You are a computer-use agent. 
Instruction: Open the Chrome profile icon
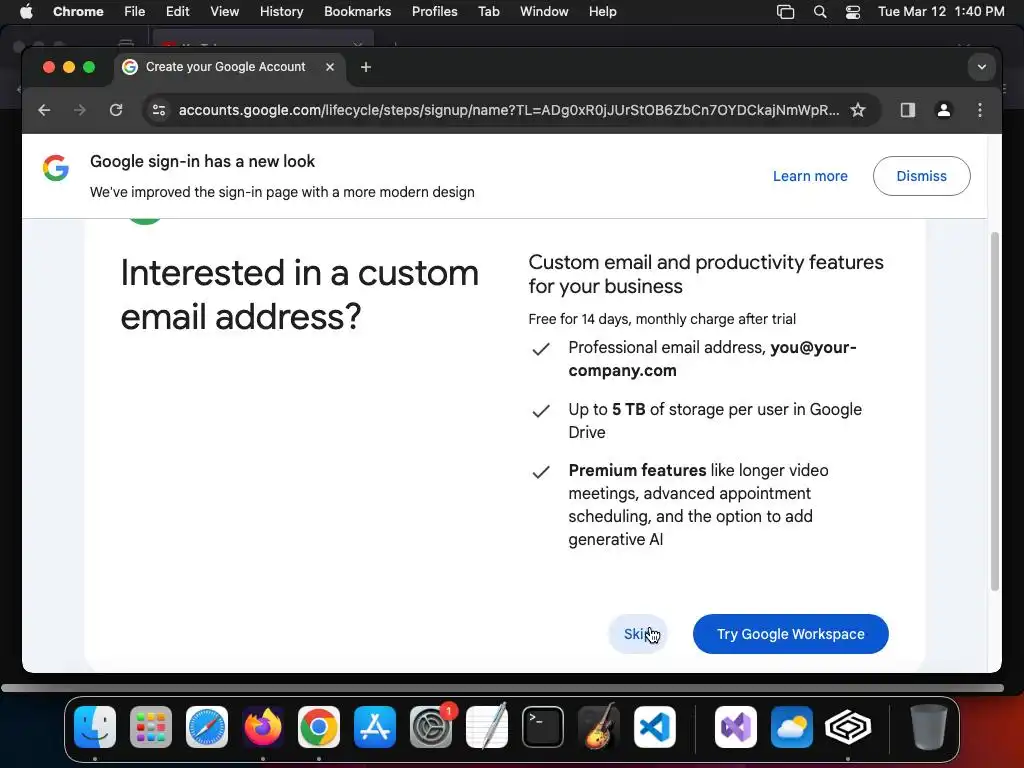click(943, 110)
